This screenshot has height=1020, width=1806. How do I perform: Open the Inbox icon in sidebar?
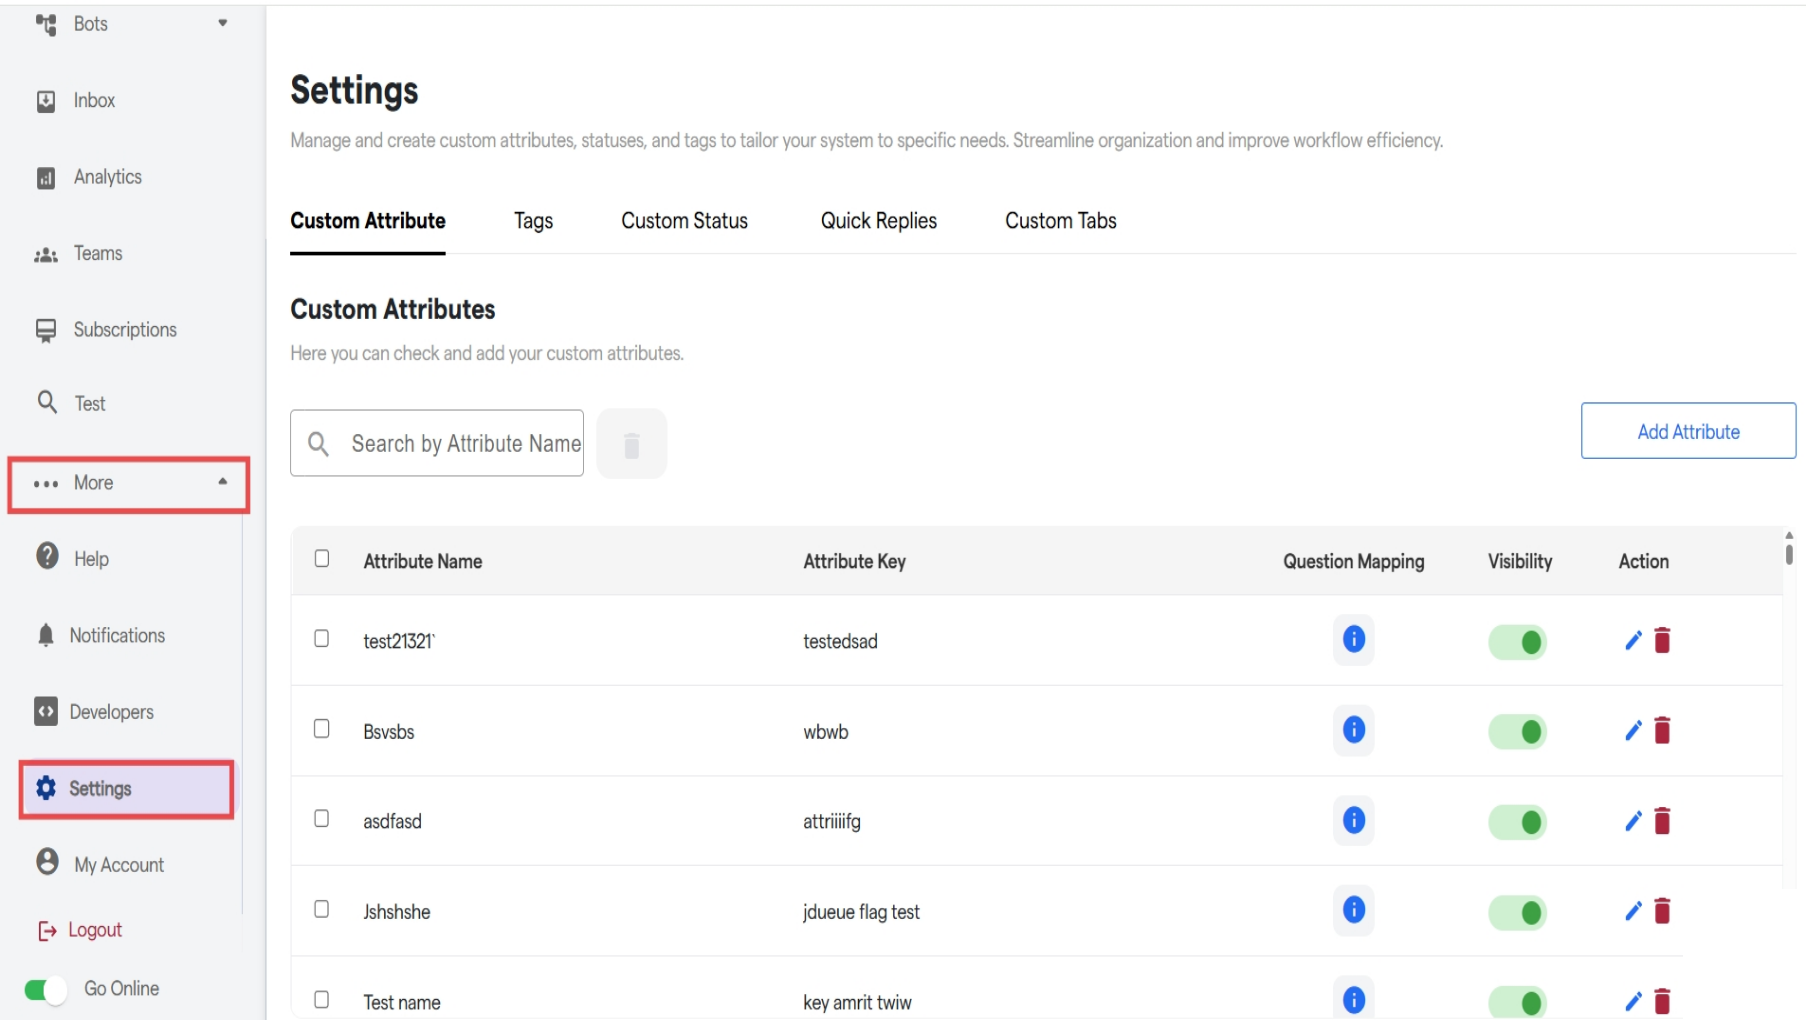coord(46,101)
